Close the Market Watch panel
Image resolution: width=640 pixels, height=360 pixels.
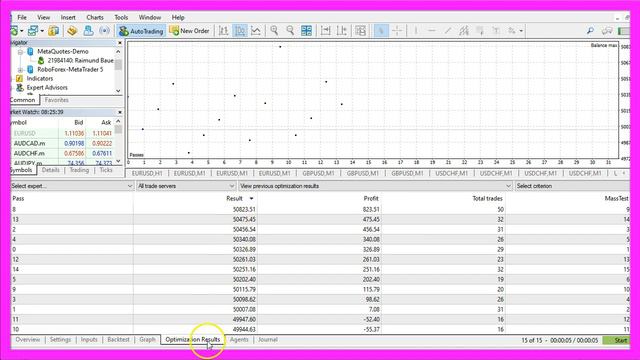click(120, 112)
